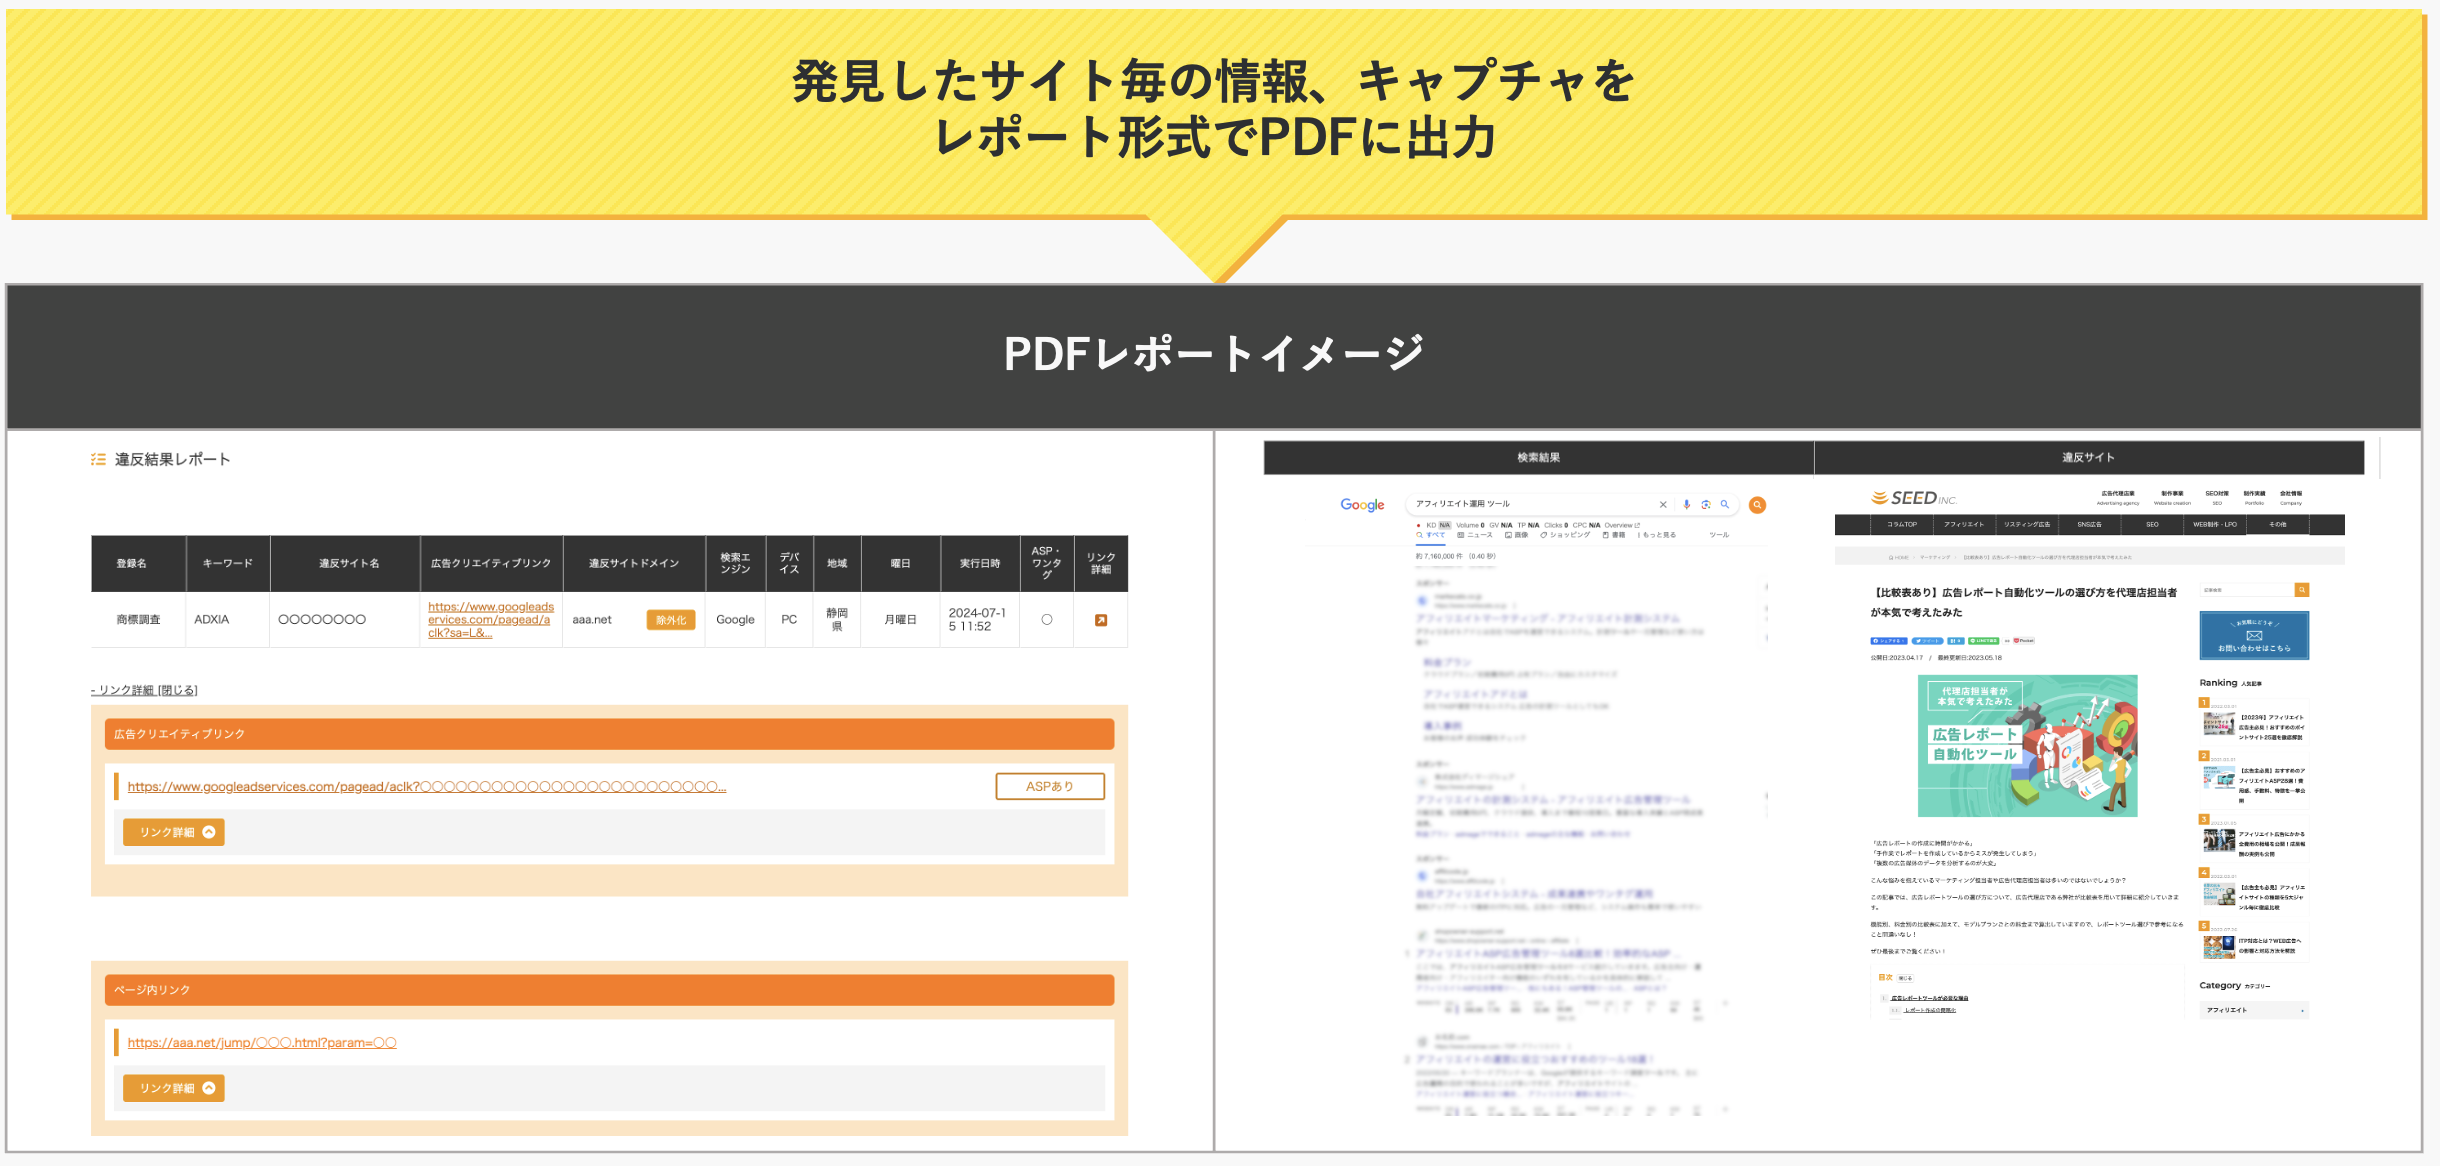The height and width of the screenshot is (1166, 2440).
Task: Toggle the ASP・ワンタグ circle in the report row
Action: point(1046,620)
